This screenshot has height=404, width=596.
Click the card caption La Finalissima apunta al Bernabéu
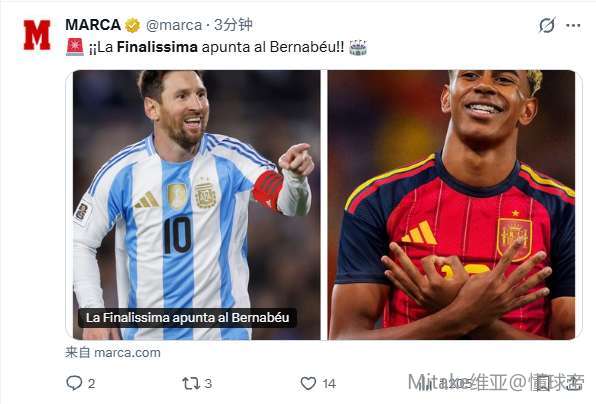(x=187, y=317)
